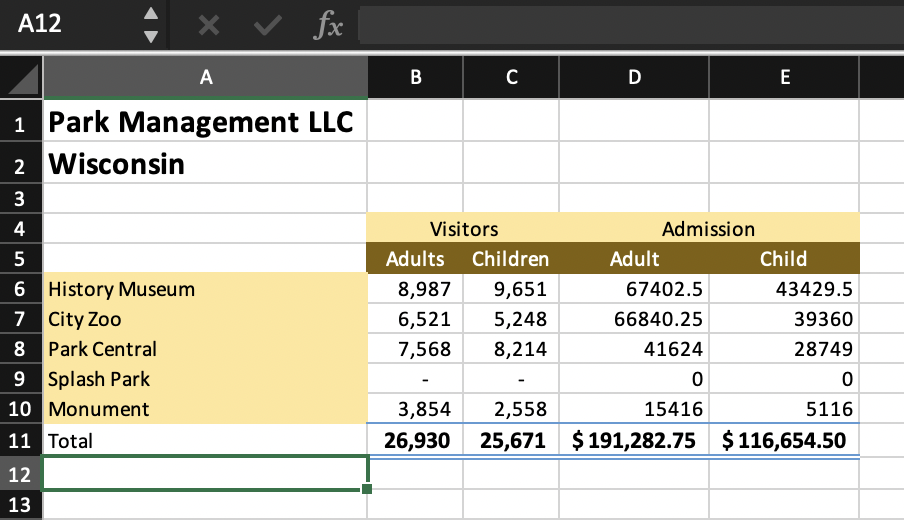
Task: Click the Name Box down arrow
Action: pos(151,37)
